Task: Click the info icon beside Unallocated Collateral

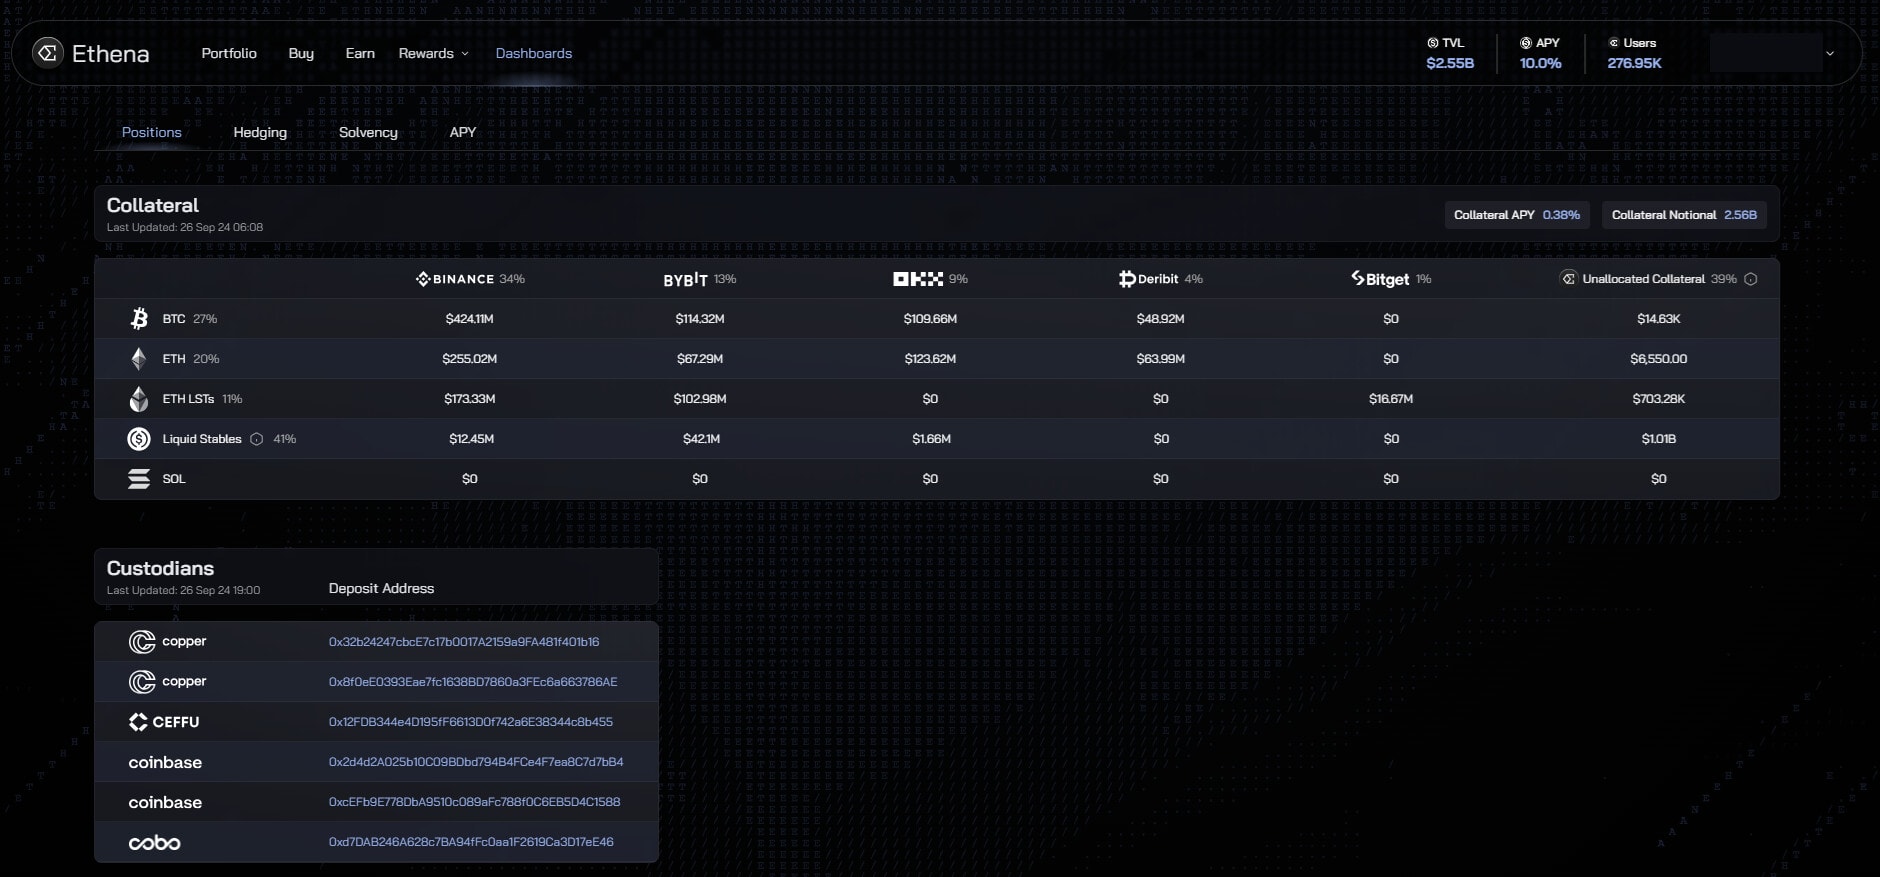Action: click(x=1750, y=279)
